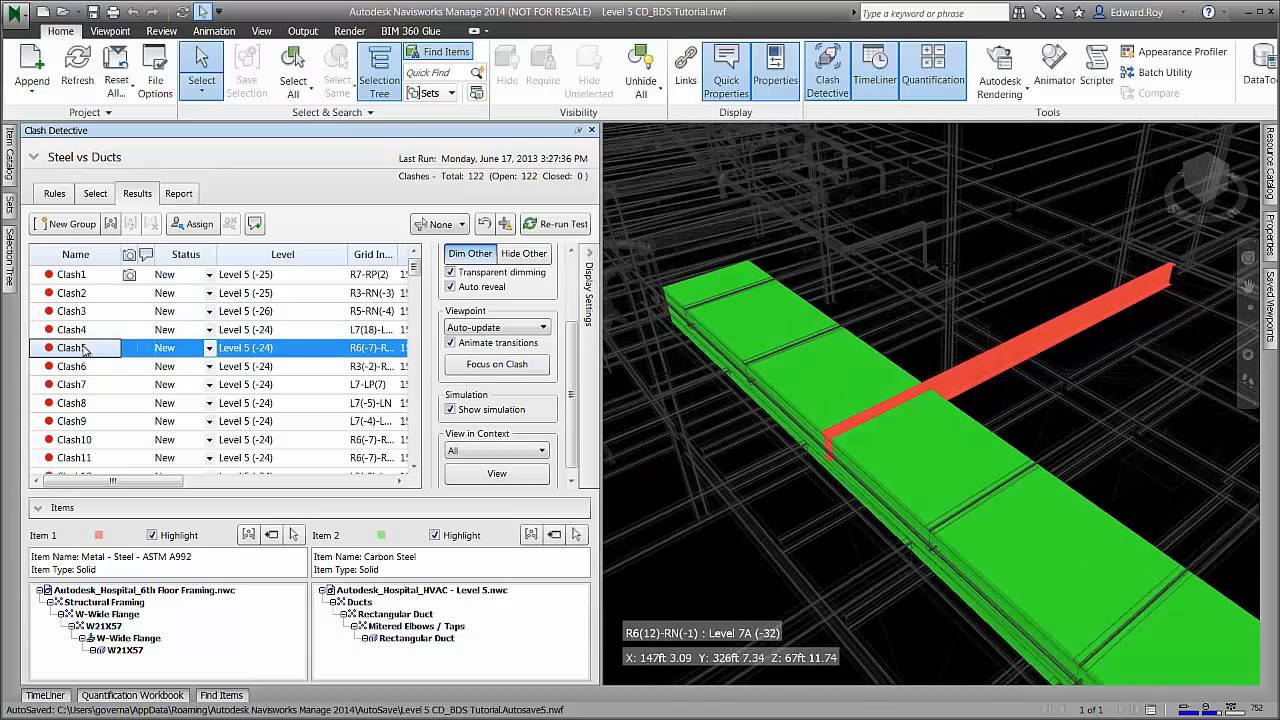This screenshot has width=1280, height=720.
Task: Click the Focus on Clash button
Action: point(497,364)
